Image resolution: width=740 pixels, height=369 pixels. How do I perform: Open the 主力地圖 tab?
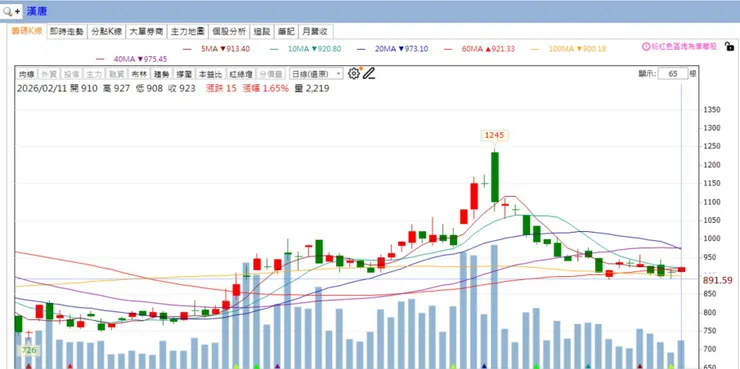(x=187, y=32)
